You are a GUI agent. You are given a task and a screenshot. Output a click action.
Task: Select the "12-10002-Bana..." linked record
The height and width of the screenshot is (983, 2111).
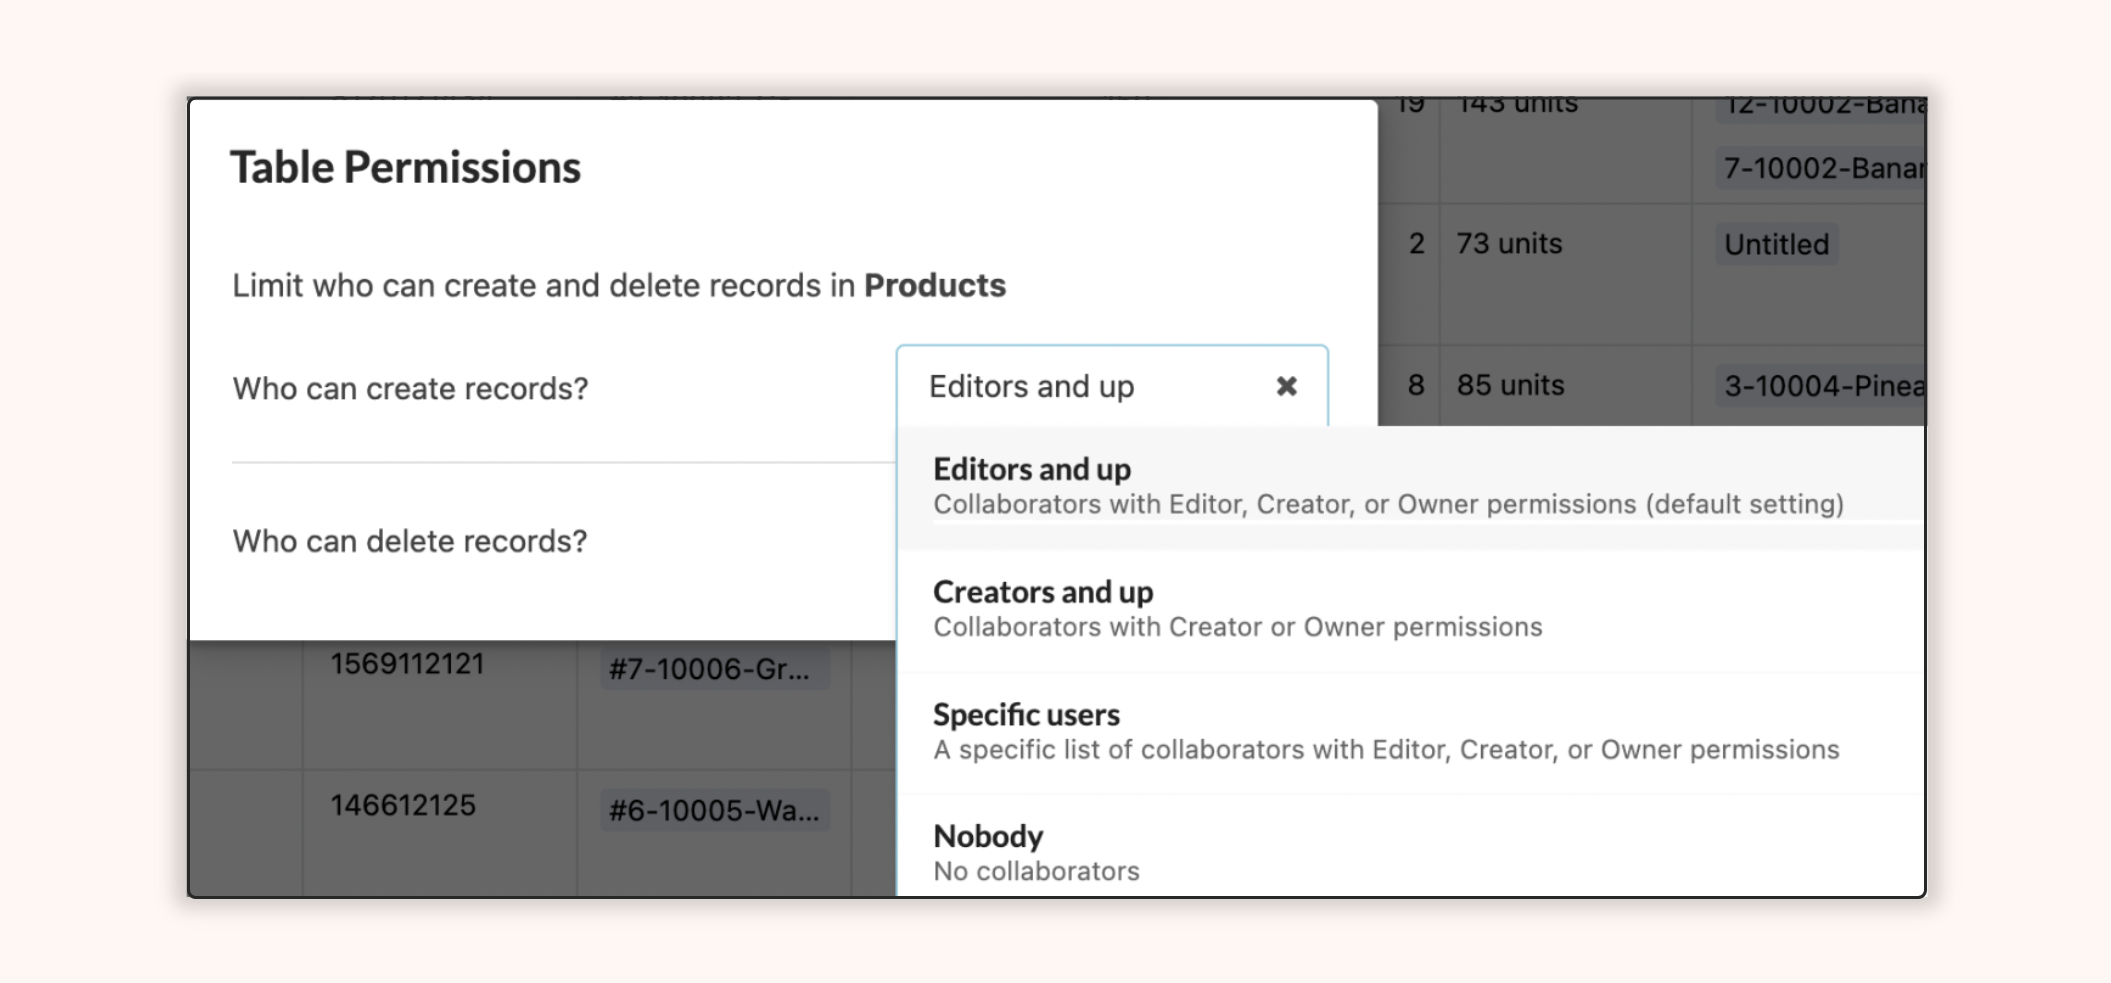click(x=1820, y=103)
